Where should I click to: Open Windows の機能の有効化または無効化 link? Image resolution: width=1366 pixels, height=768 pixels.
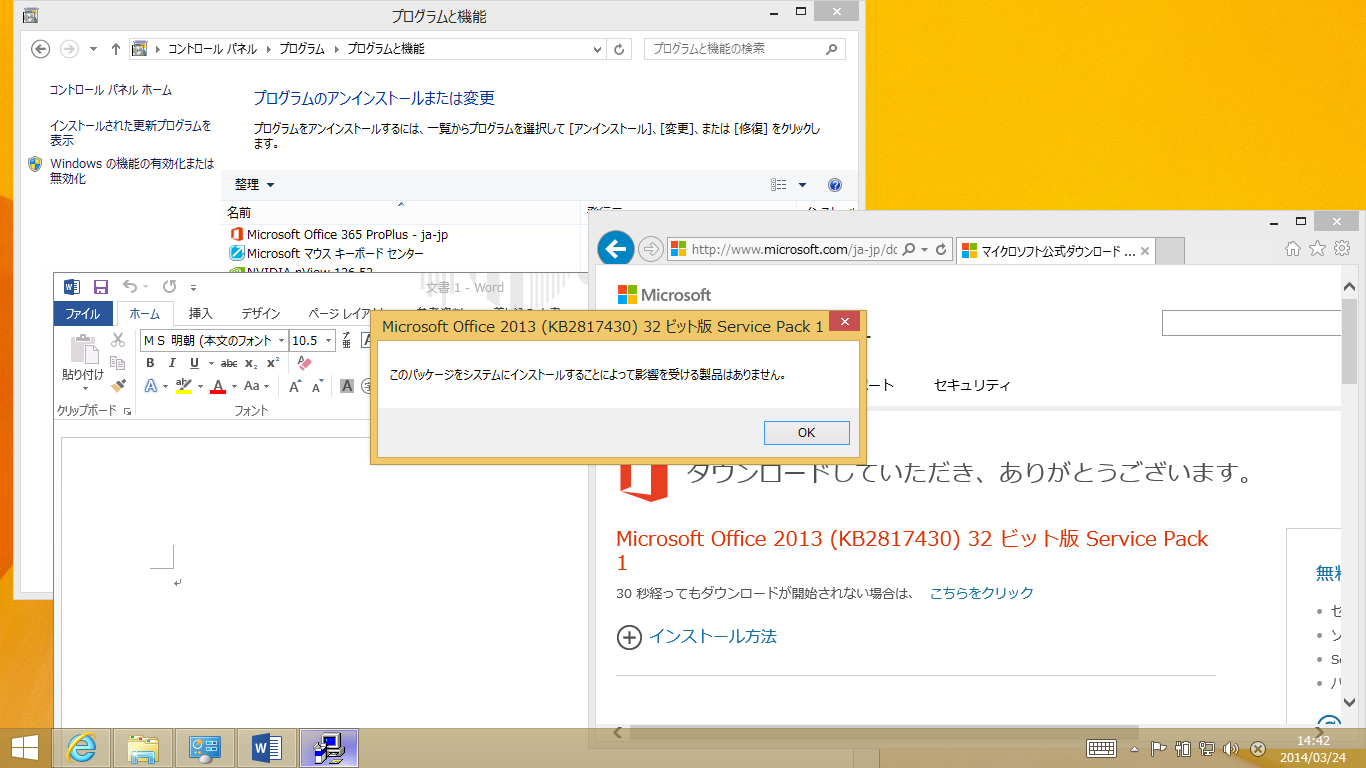[132, 171]
